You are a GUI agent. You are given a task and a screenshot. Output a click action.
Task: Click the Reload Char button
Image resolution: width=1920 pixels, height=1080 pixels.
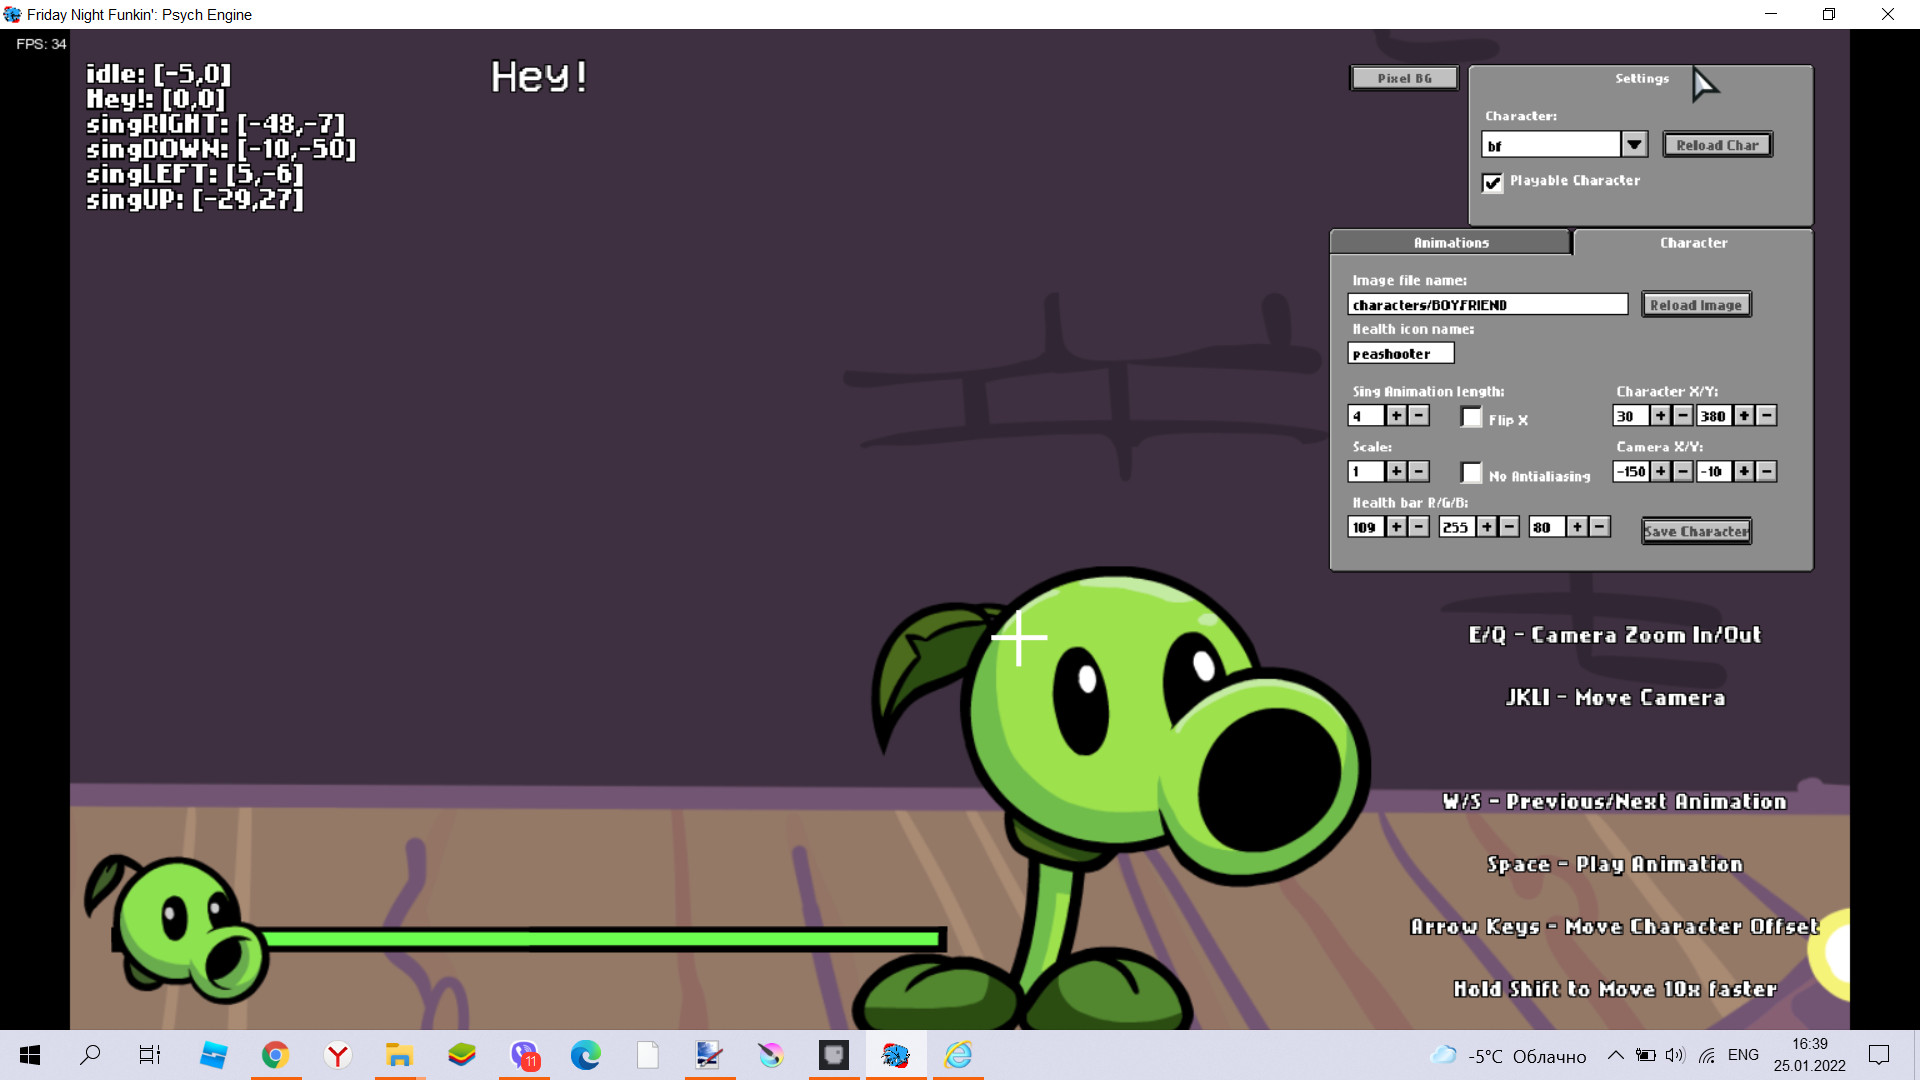click(1717, 144)
